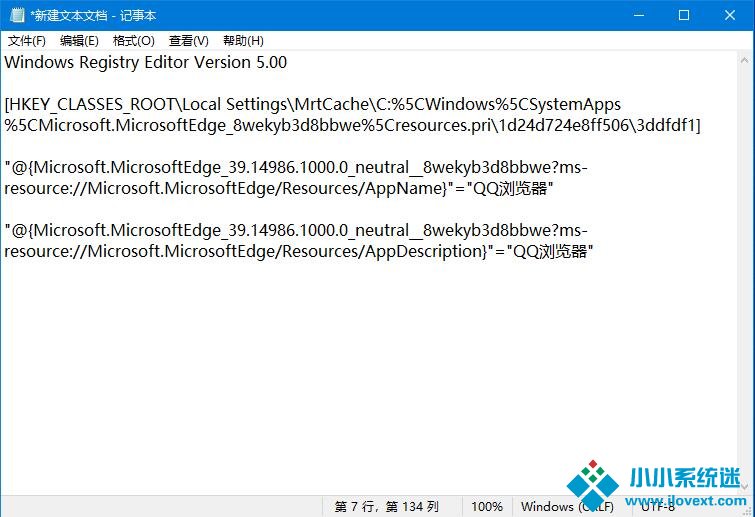Click the line 'Windows Registry Editor Version 5.00'
The image size is (755, 517).
pos(146,63)
